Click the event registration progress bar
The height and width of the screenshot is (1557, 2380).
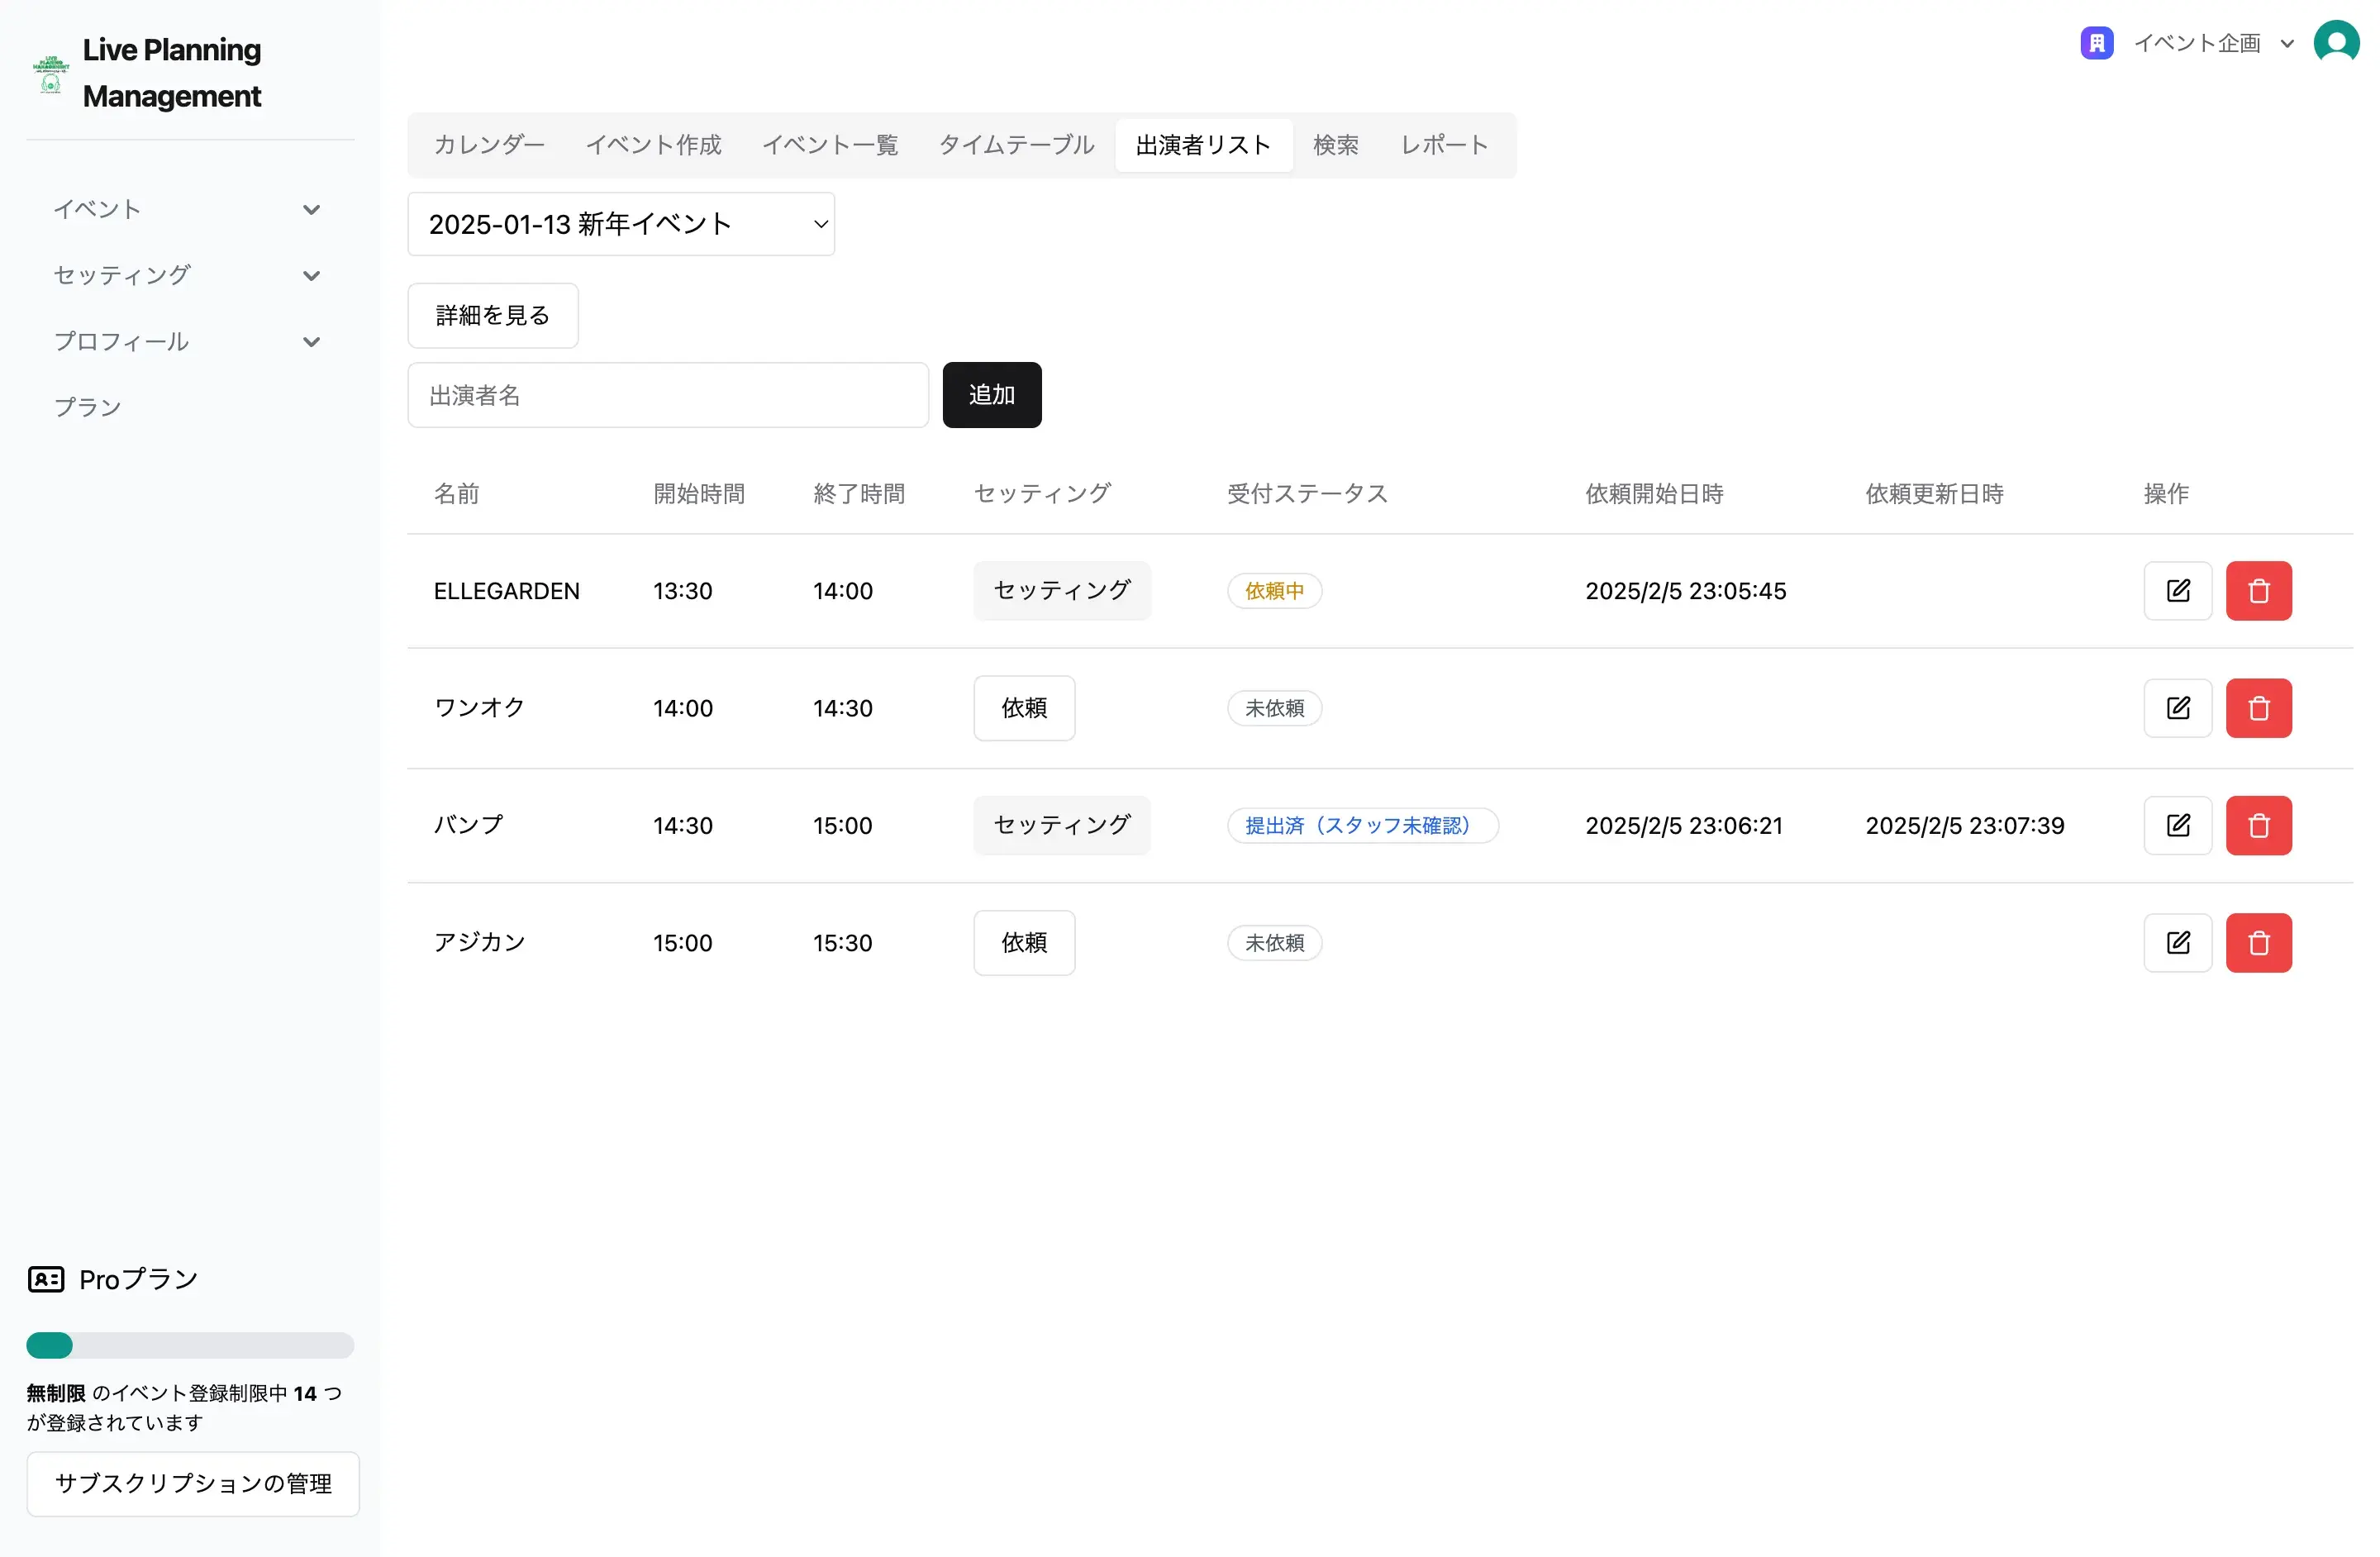[190, 1345]
